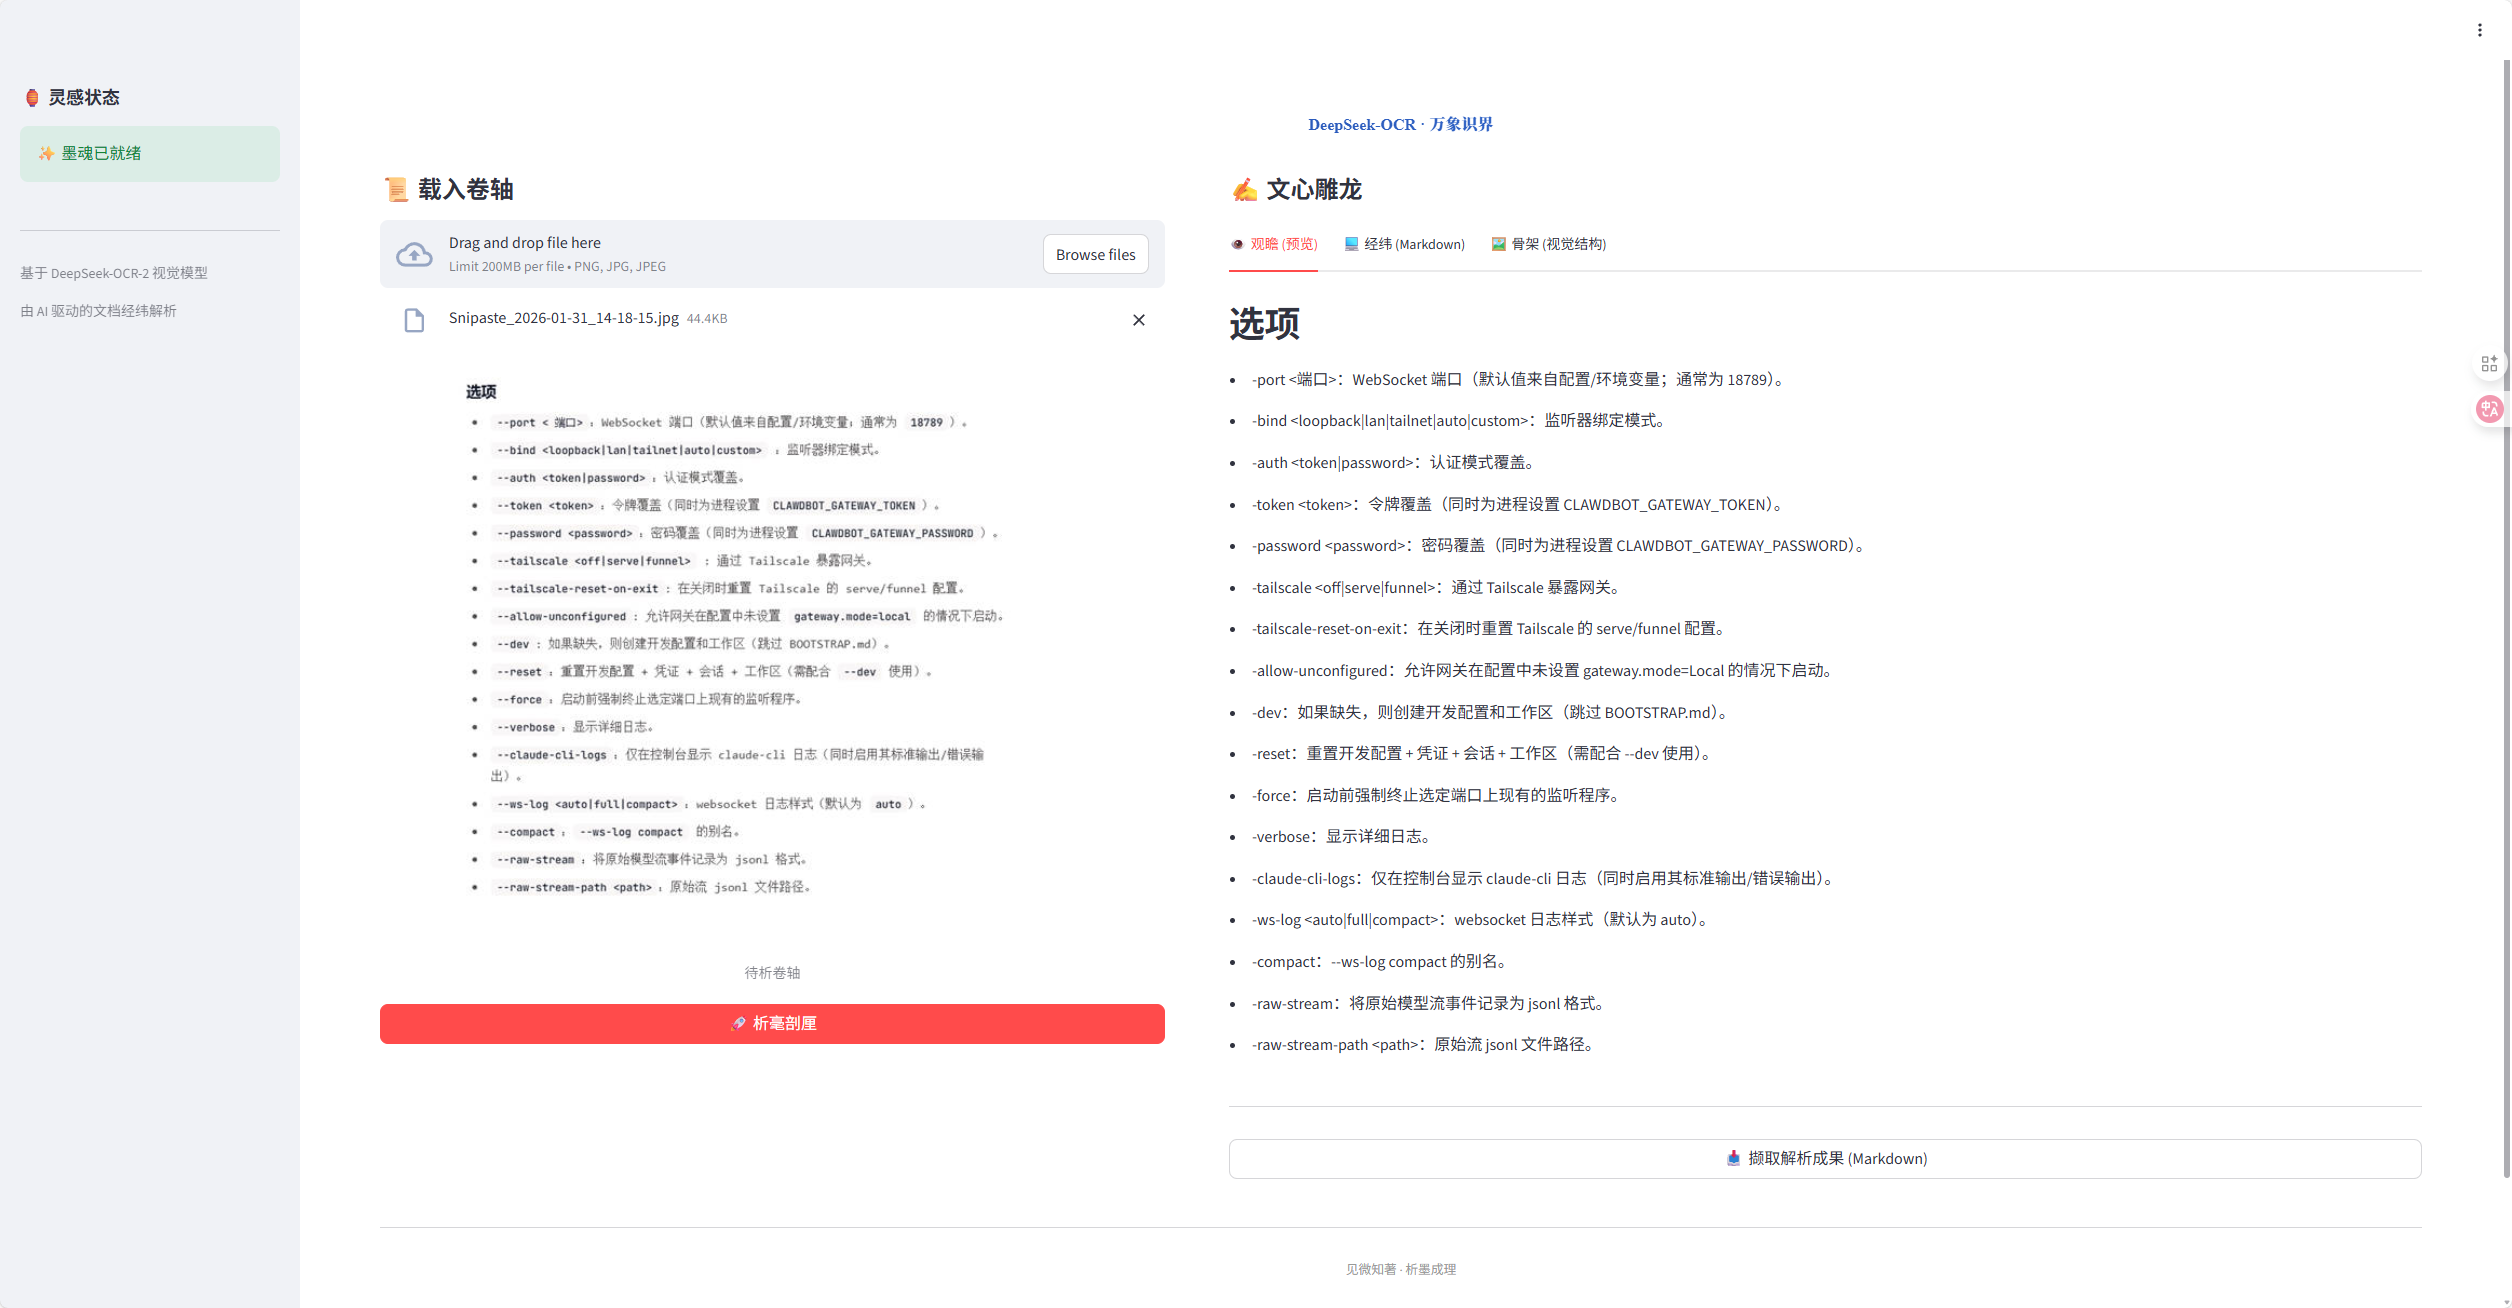Image resolution: width=2512 pixels, height=1308 pixels.
Task: Click the red lantern icon beside 灵感状态
Action: pos(32,97)
